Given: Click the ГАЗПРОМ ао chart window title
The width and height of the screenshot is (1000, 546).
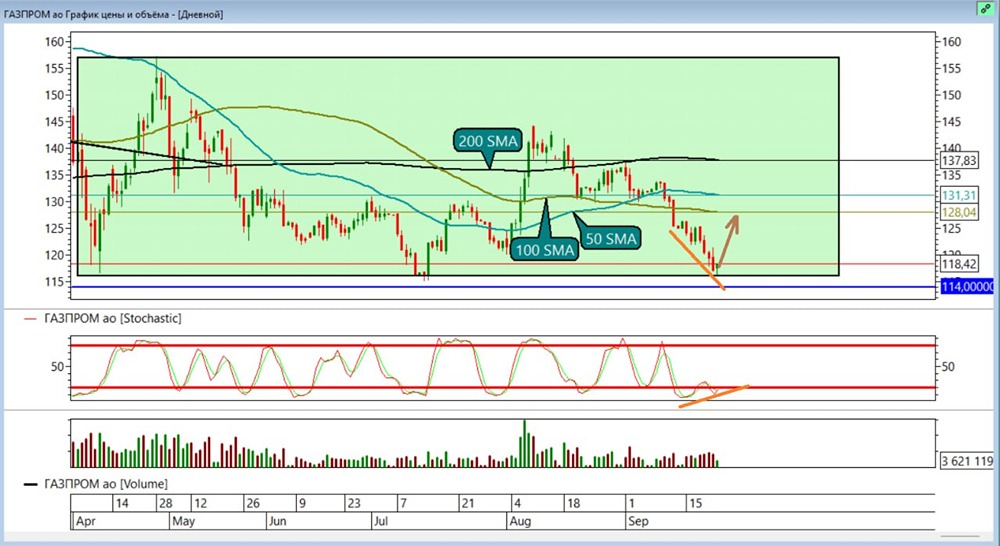Looking at the screenshot, I should (114, 14).
